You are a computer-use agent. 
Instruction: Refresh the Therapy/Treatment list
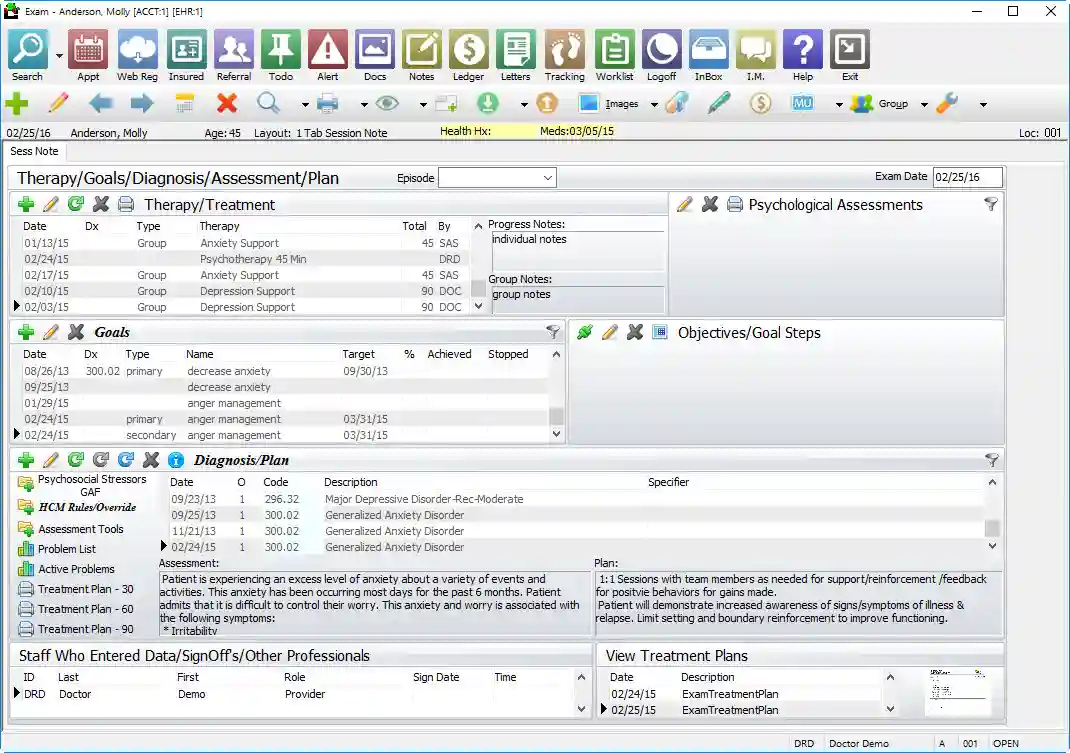click(x=75, y=204)
